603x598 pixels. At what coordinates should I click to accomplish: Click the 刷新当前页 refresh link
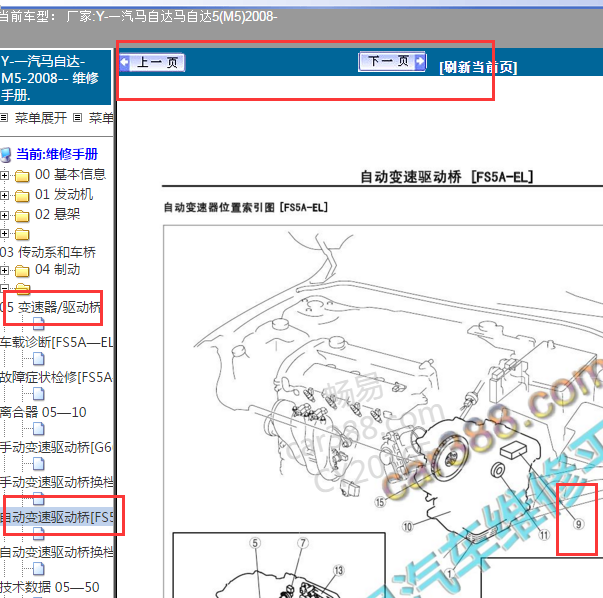point(478,67)
